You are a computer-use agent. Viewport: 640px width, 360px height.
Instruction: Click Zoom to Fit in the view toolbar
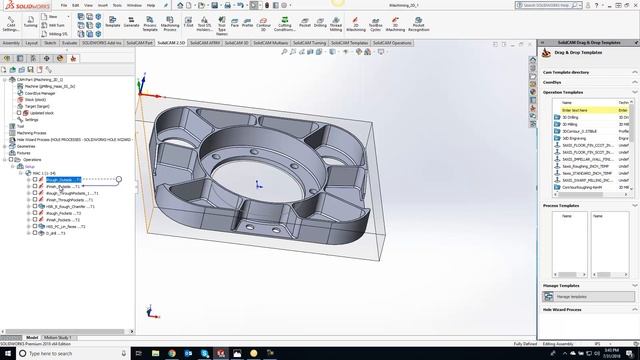[x=284, y=52]
